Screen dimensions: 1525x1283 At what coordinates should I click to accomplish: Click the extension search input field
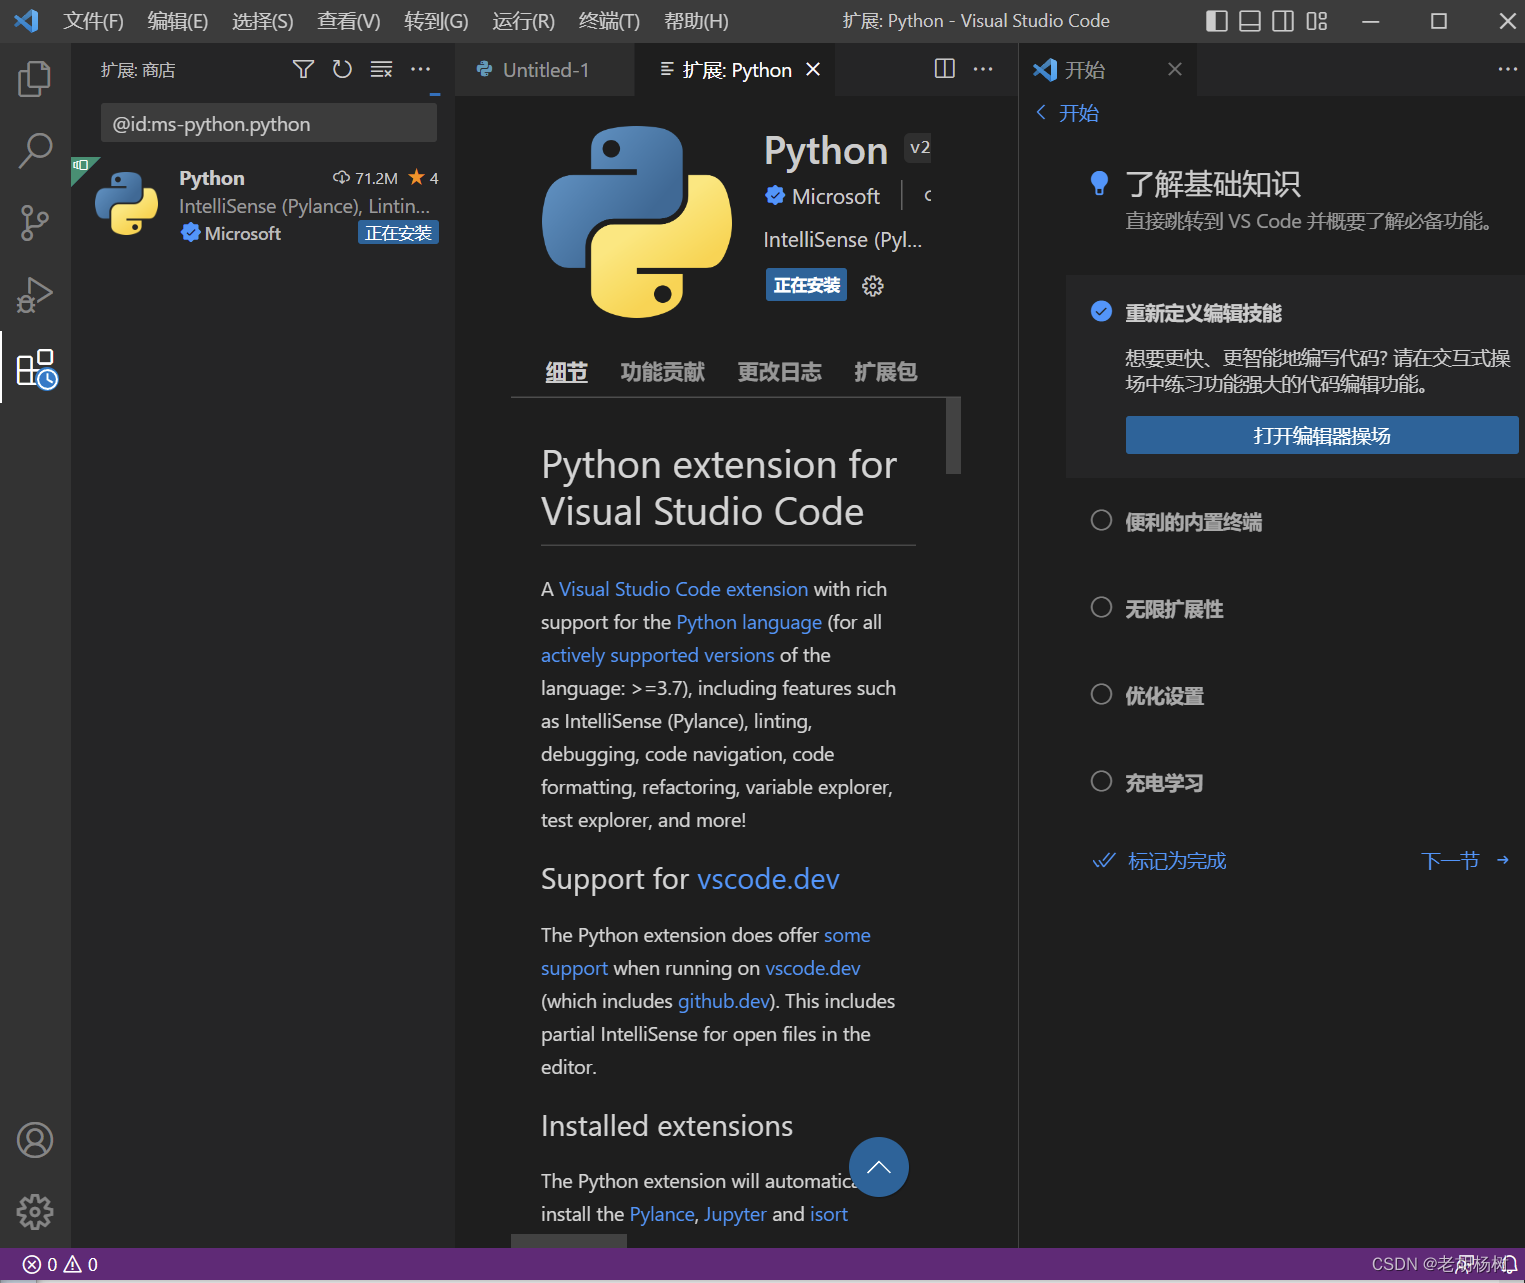(269, 124)
